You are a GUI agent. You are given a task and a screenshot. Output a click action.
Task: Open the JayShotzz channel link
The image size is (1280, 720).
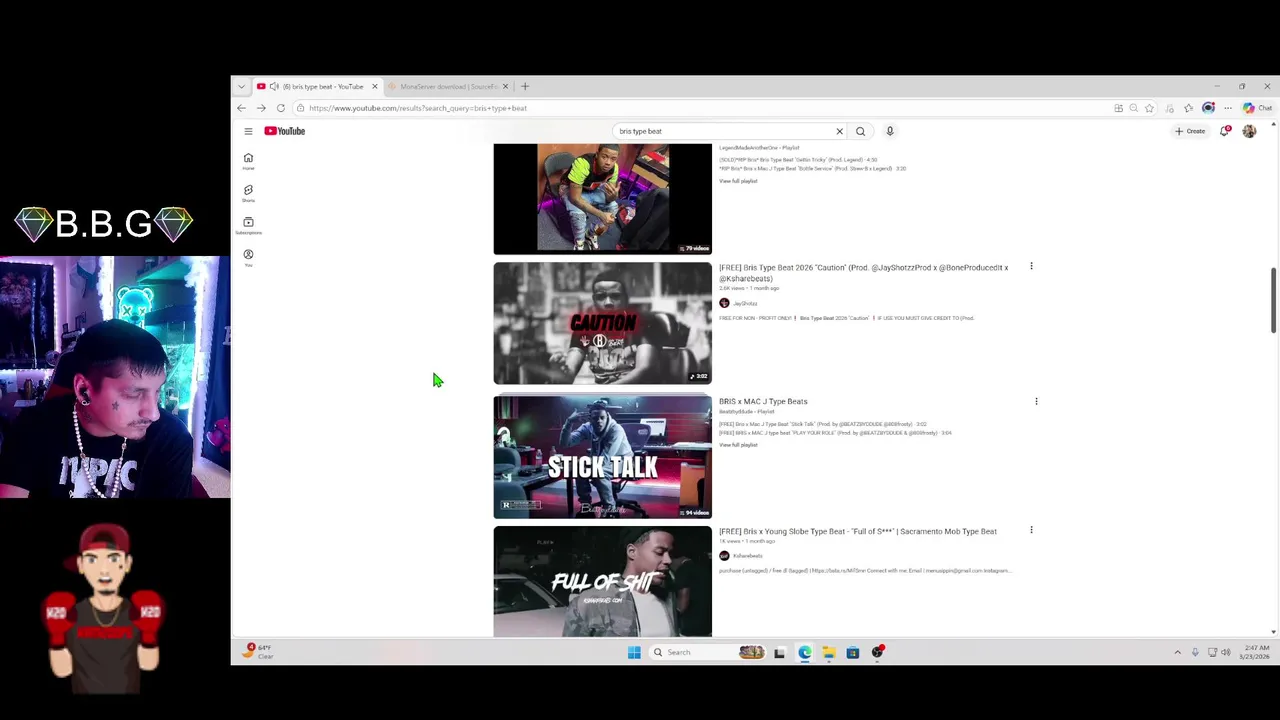coord(745,303)
